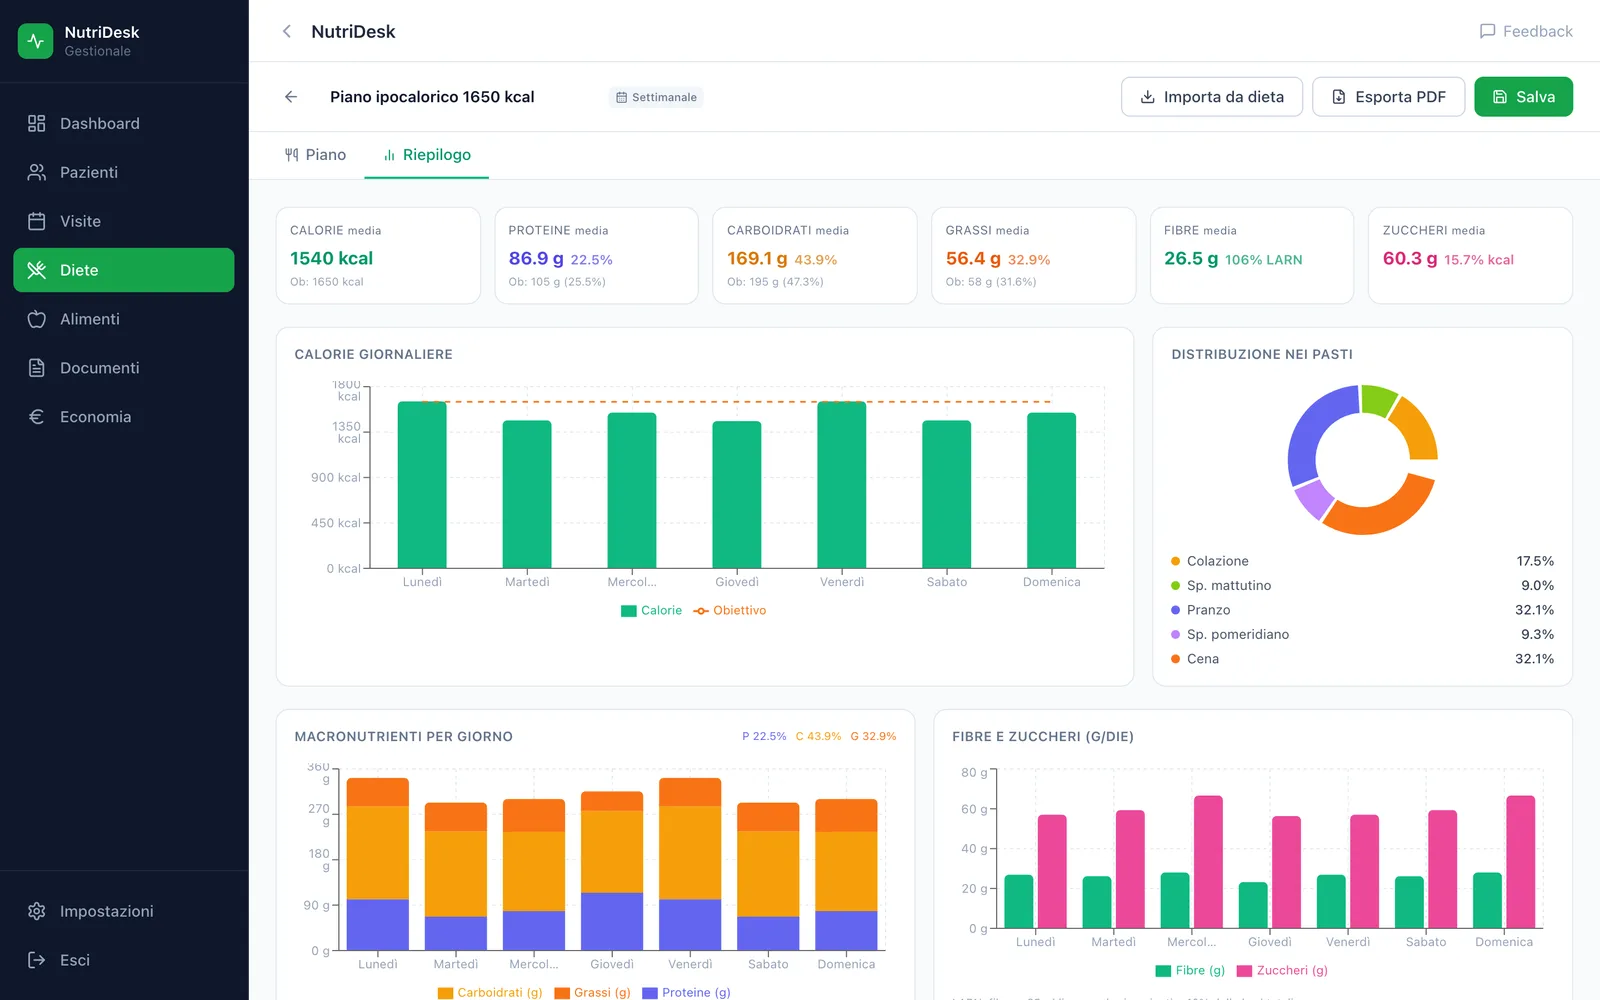Open the Feedback link
1600x1000 pixels.
click(1526, 31)
